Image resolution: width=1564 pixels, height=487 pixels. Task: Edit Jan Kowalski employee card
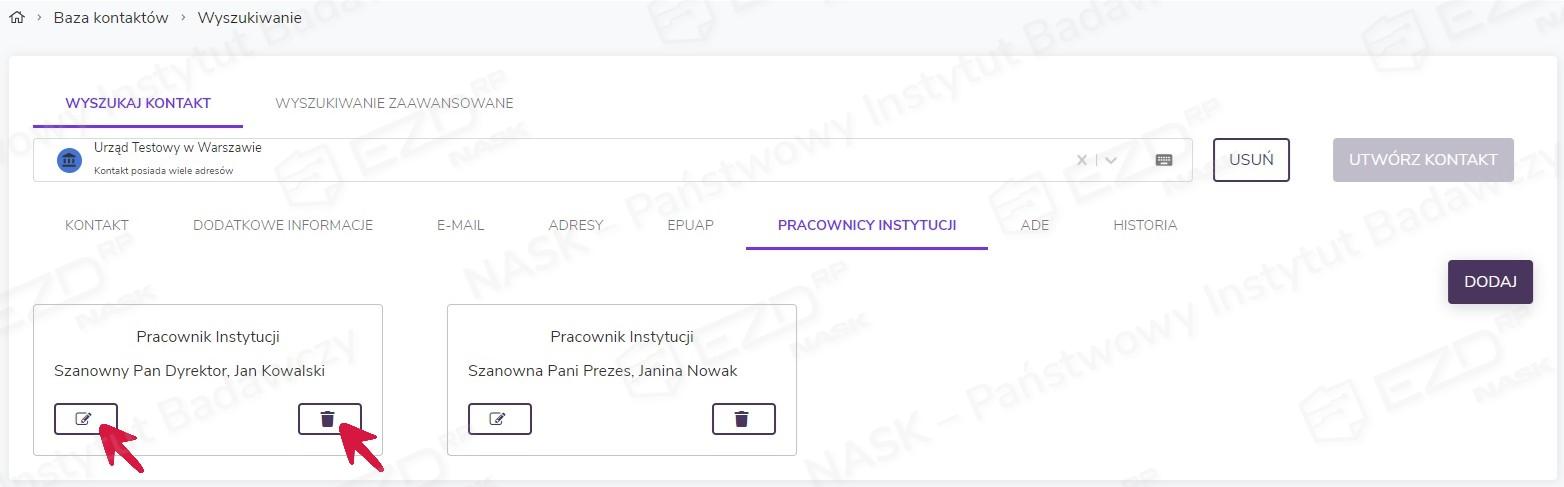point(85,419)
